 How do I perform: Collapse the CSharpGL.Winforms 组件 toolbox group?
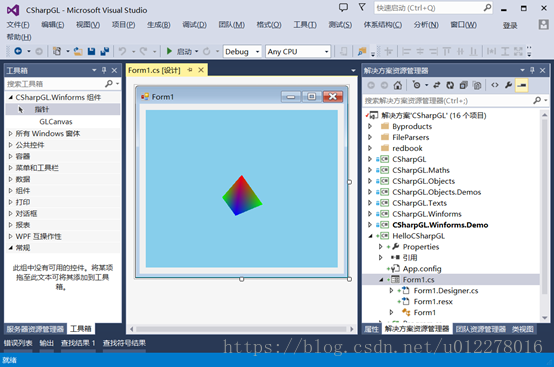point(10,97)
